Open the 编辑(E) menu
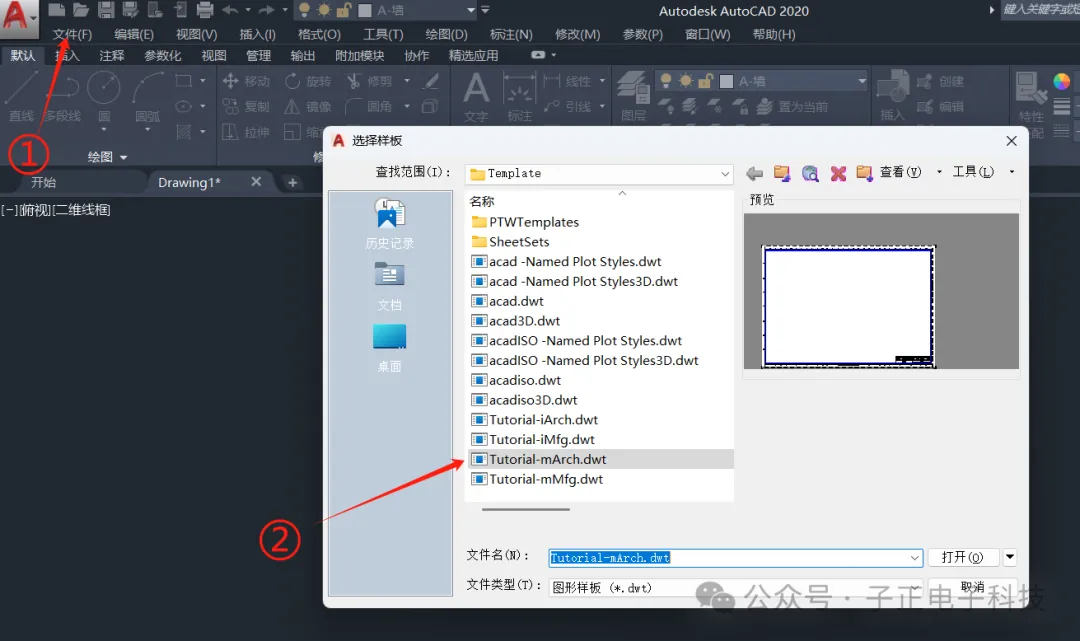Screen dimensions: 1080x641 pyautogui.click(x=134, y=34)
